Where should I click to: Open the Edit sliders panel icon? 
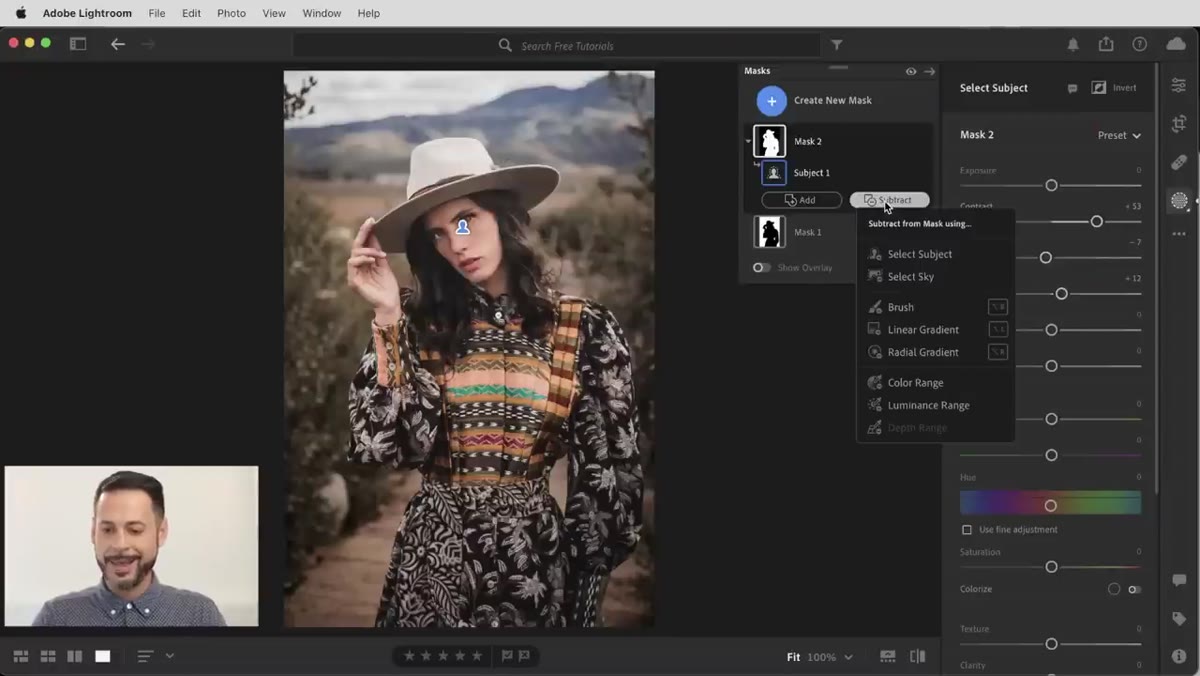point(1179,86)
